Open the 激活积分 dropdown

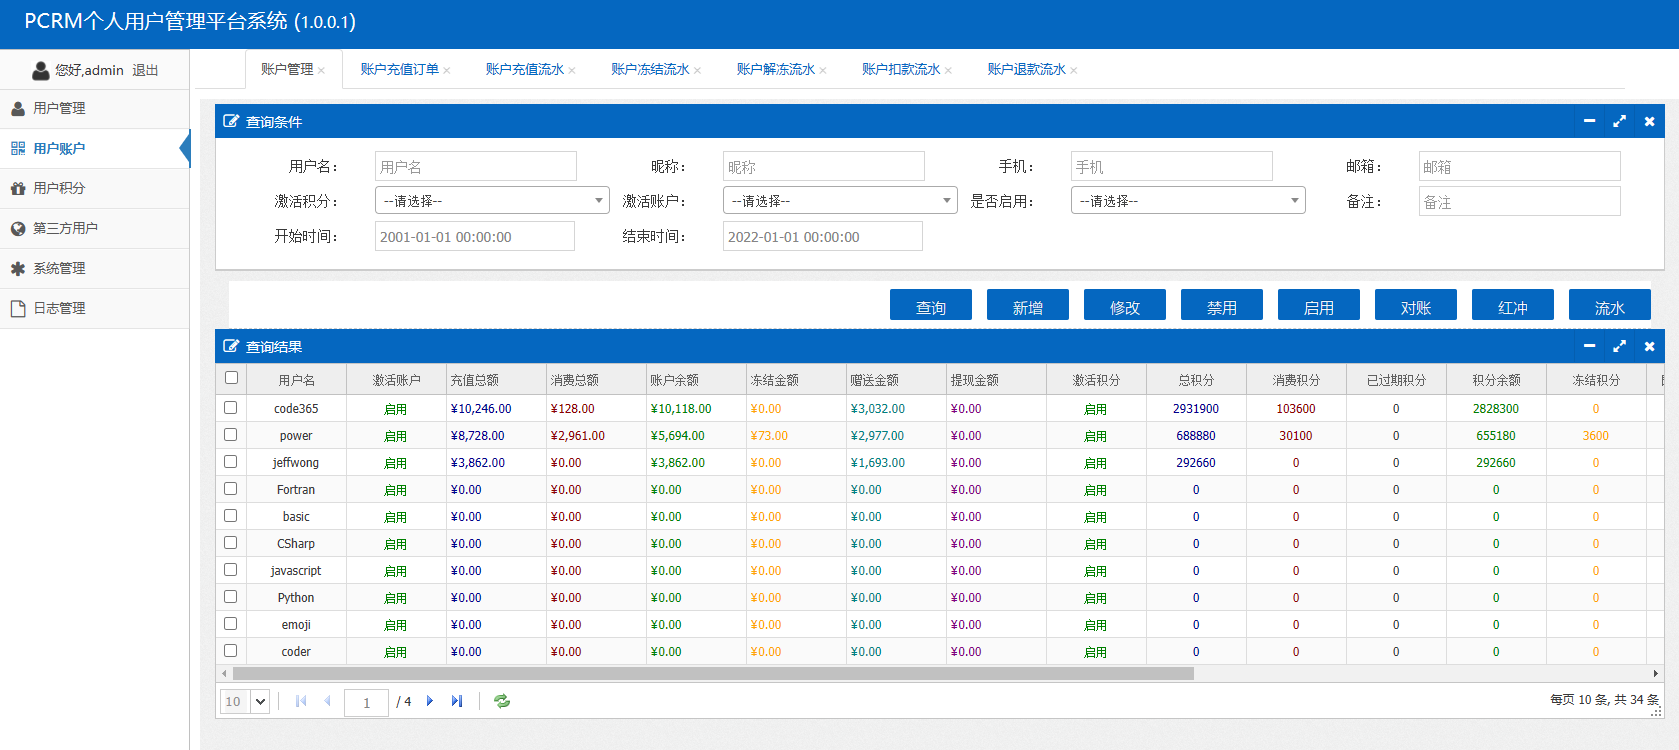[x=492, y=201]
